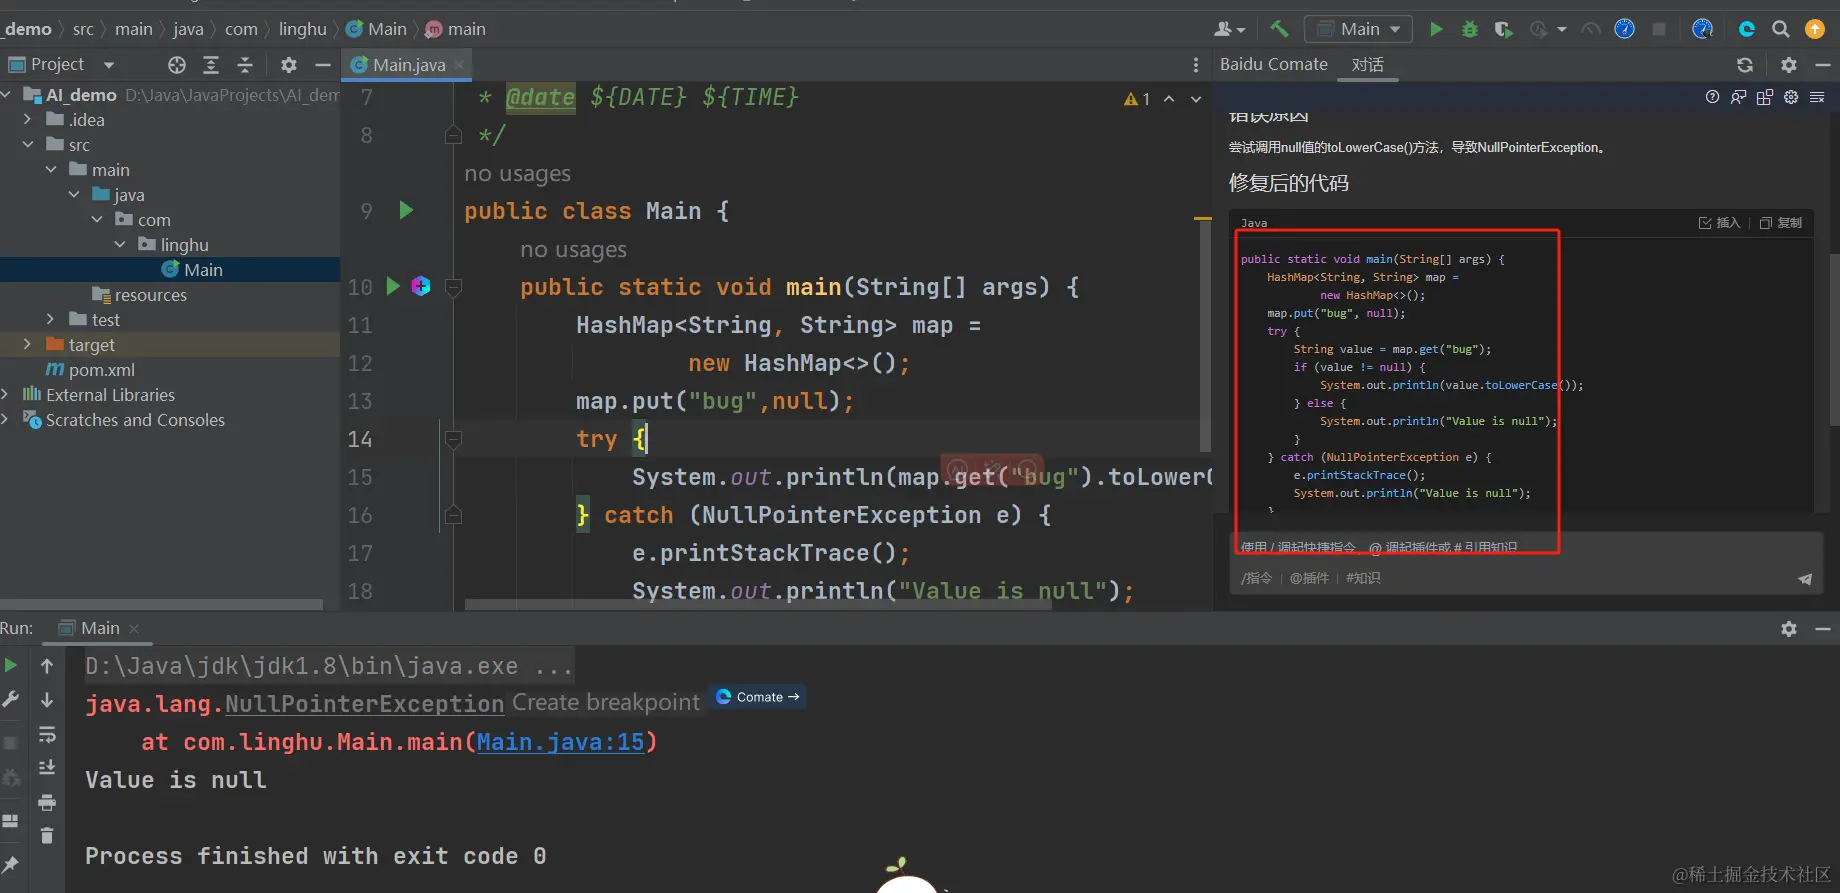Toggle pin tab in the Run panel
Image resolution: width=1840 pixels, height=893 pixels.
click(11, 864)
